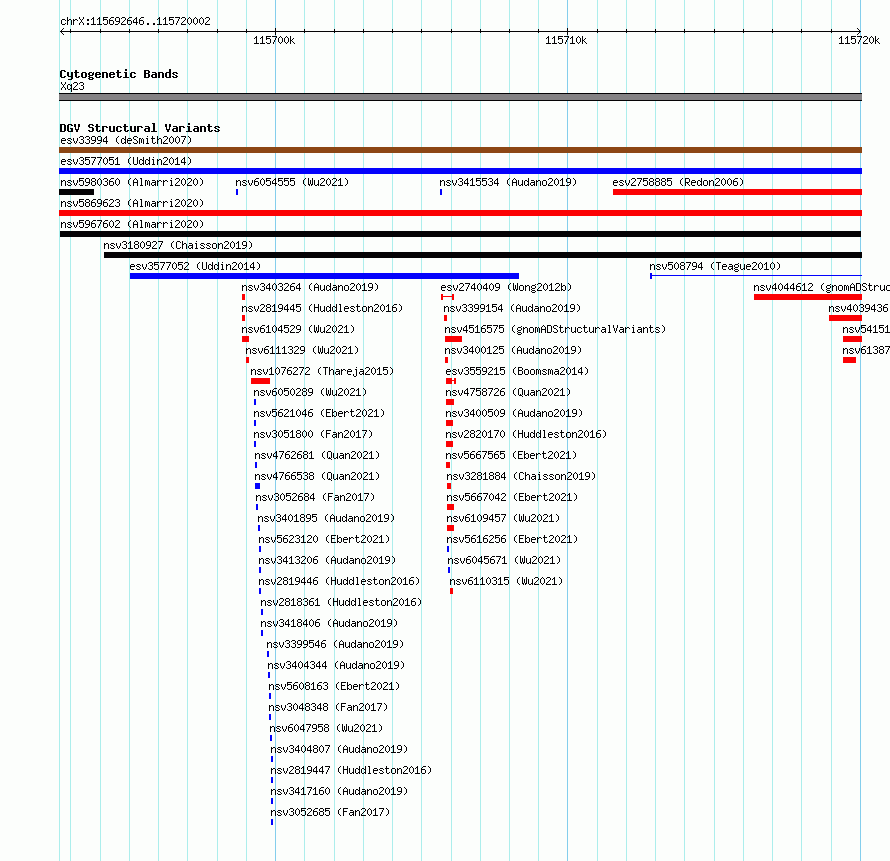The width and height of the screenshot is (890, 861).
Task: Open nsv5869623 (Almarri2020) entry
Action: click(132, 203)
